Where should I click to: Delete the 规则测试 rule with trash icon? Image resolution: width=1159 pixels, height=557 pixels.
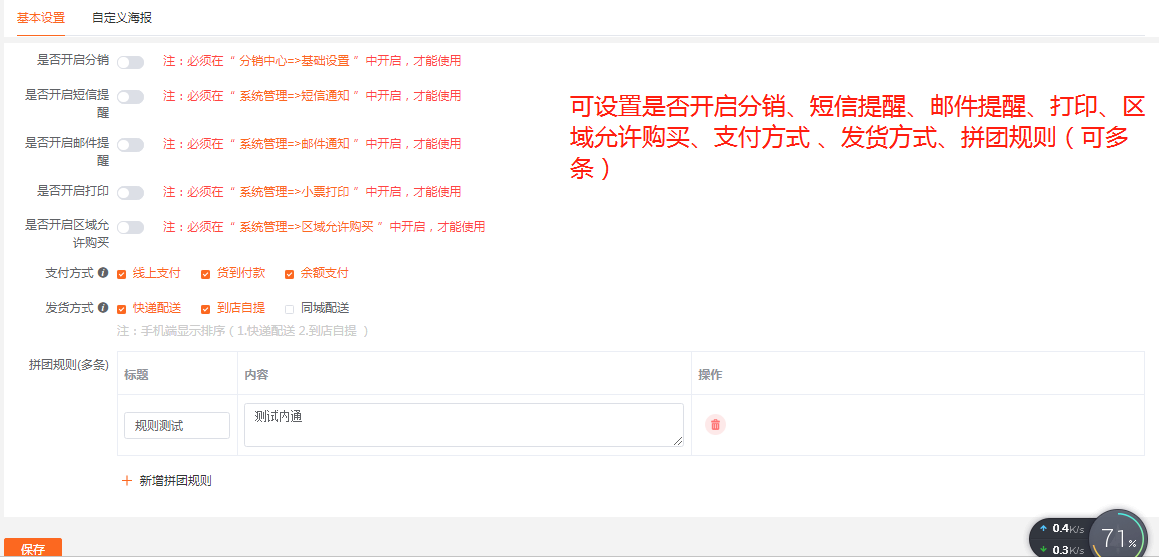(x=715, y=425)
